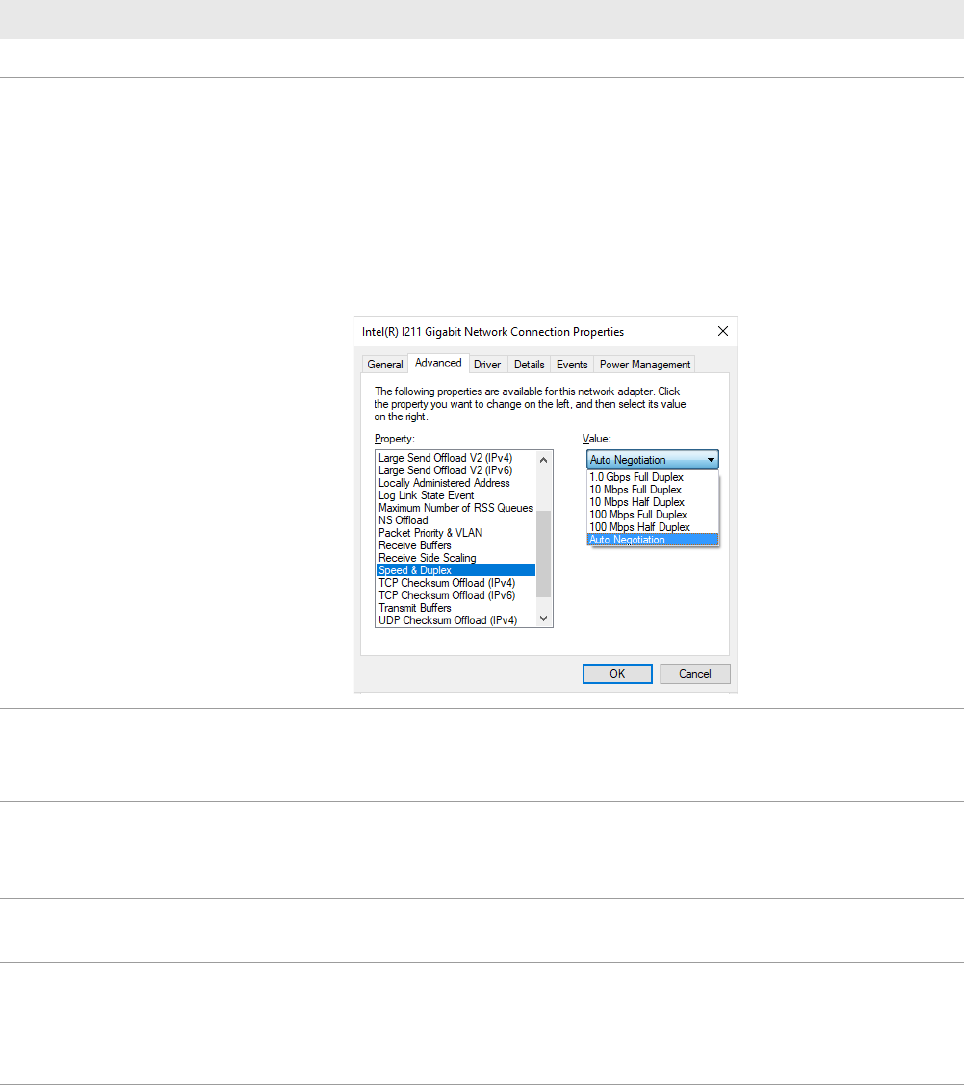This screenshot has width=964, height=1085.
Task: Pick Auto Negotiation in the dropdown list
Action: tap(653, 540)
